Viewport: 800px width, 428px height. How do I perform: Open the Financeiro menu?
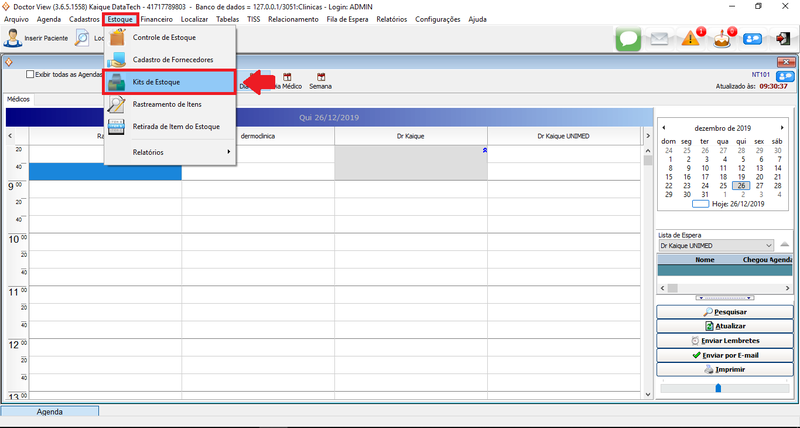157,19
